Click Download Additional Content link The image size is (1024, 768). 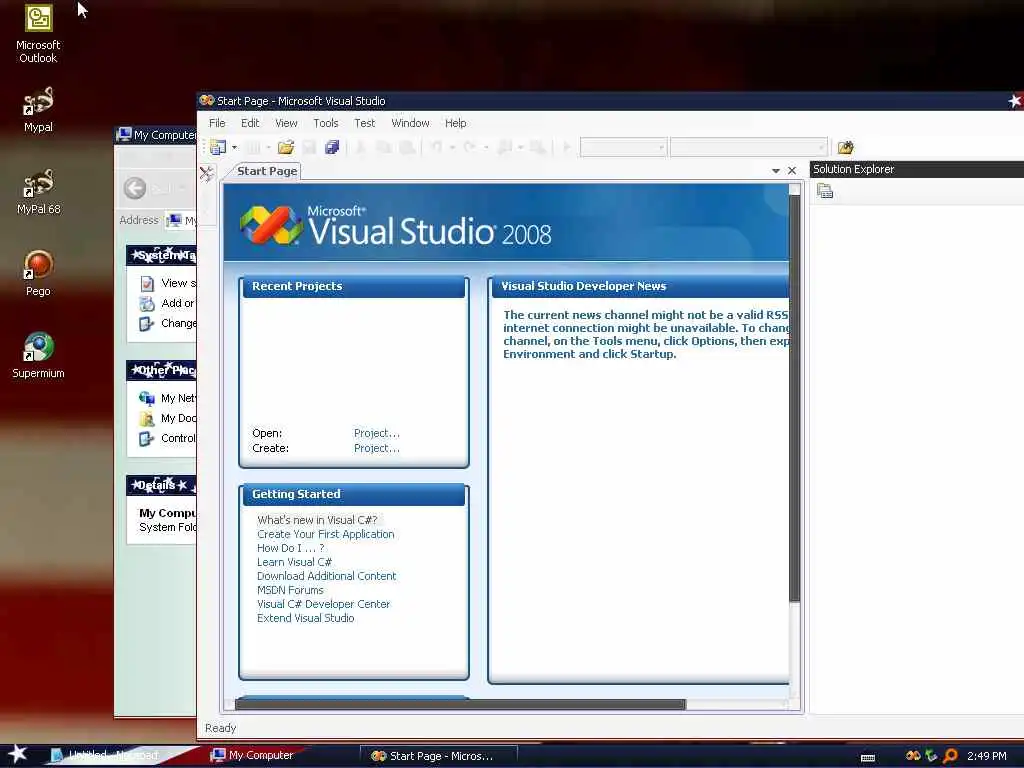[x=327, y=576]
